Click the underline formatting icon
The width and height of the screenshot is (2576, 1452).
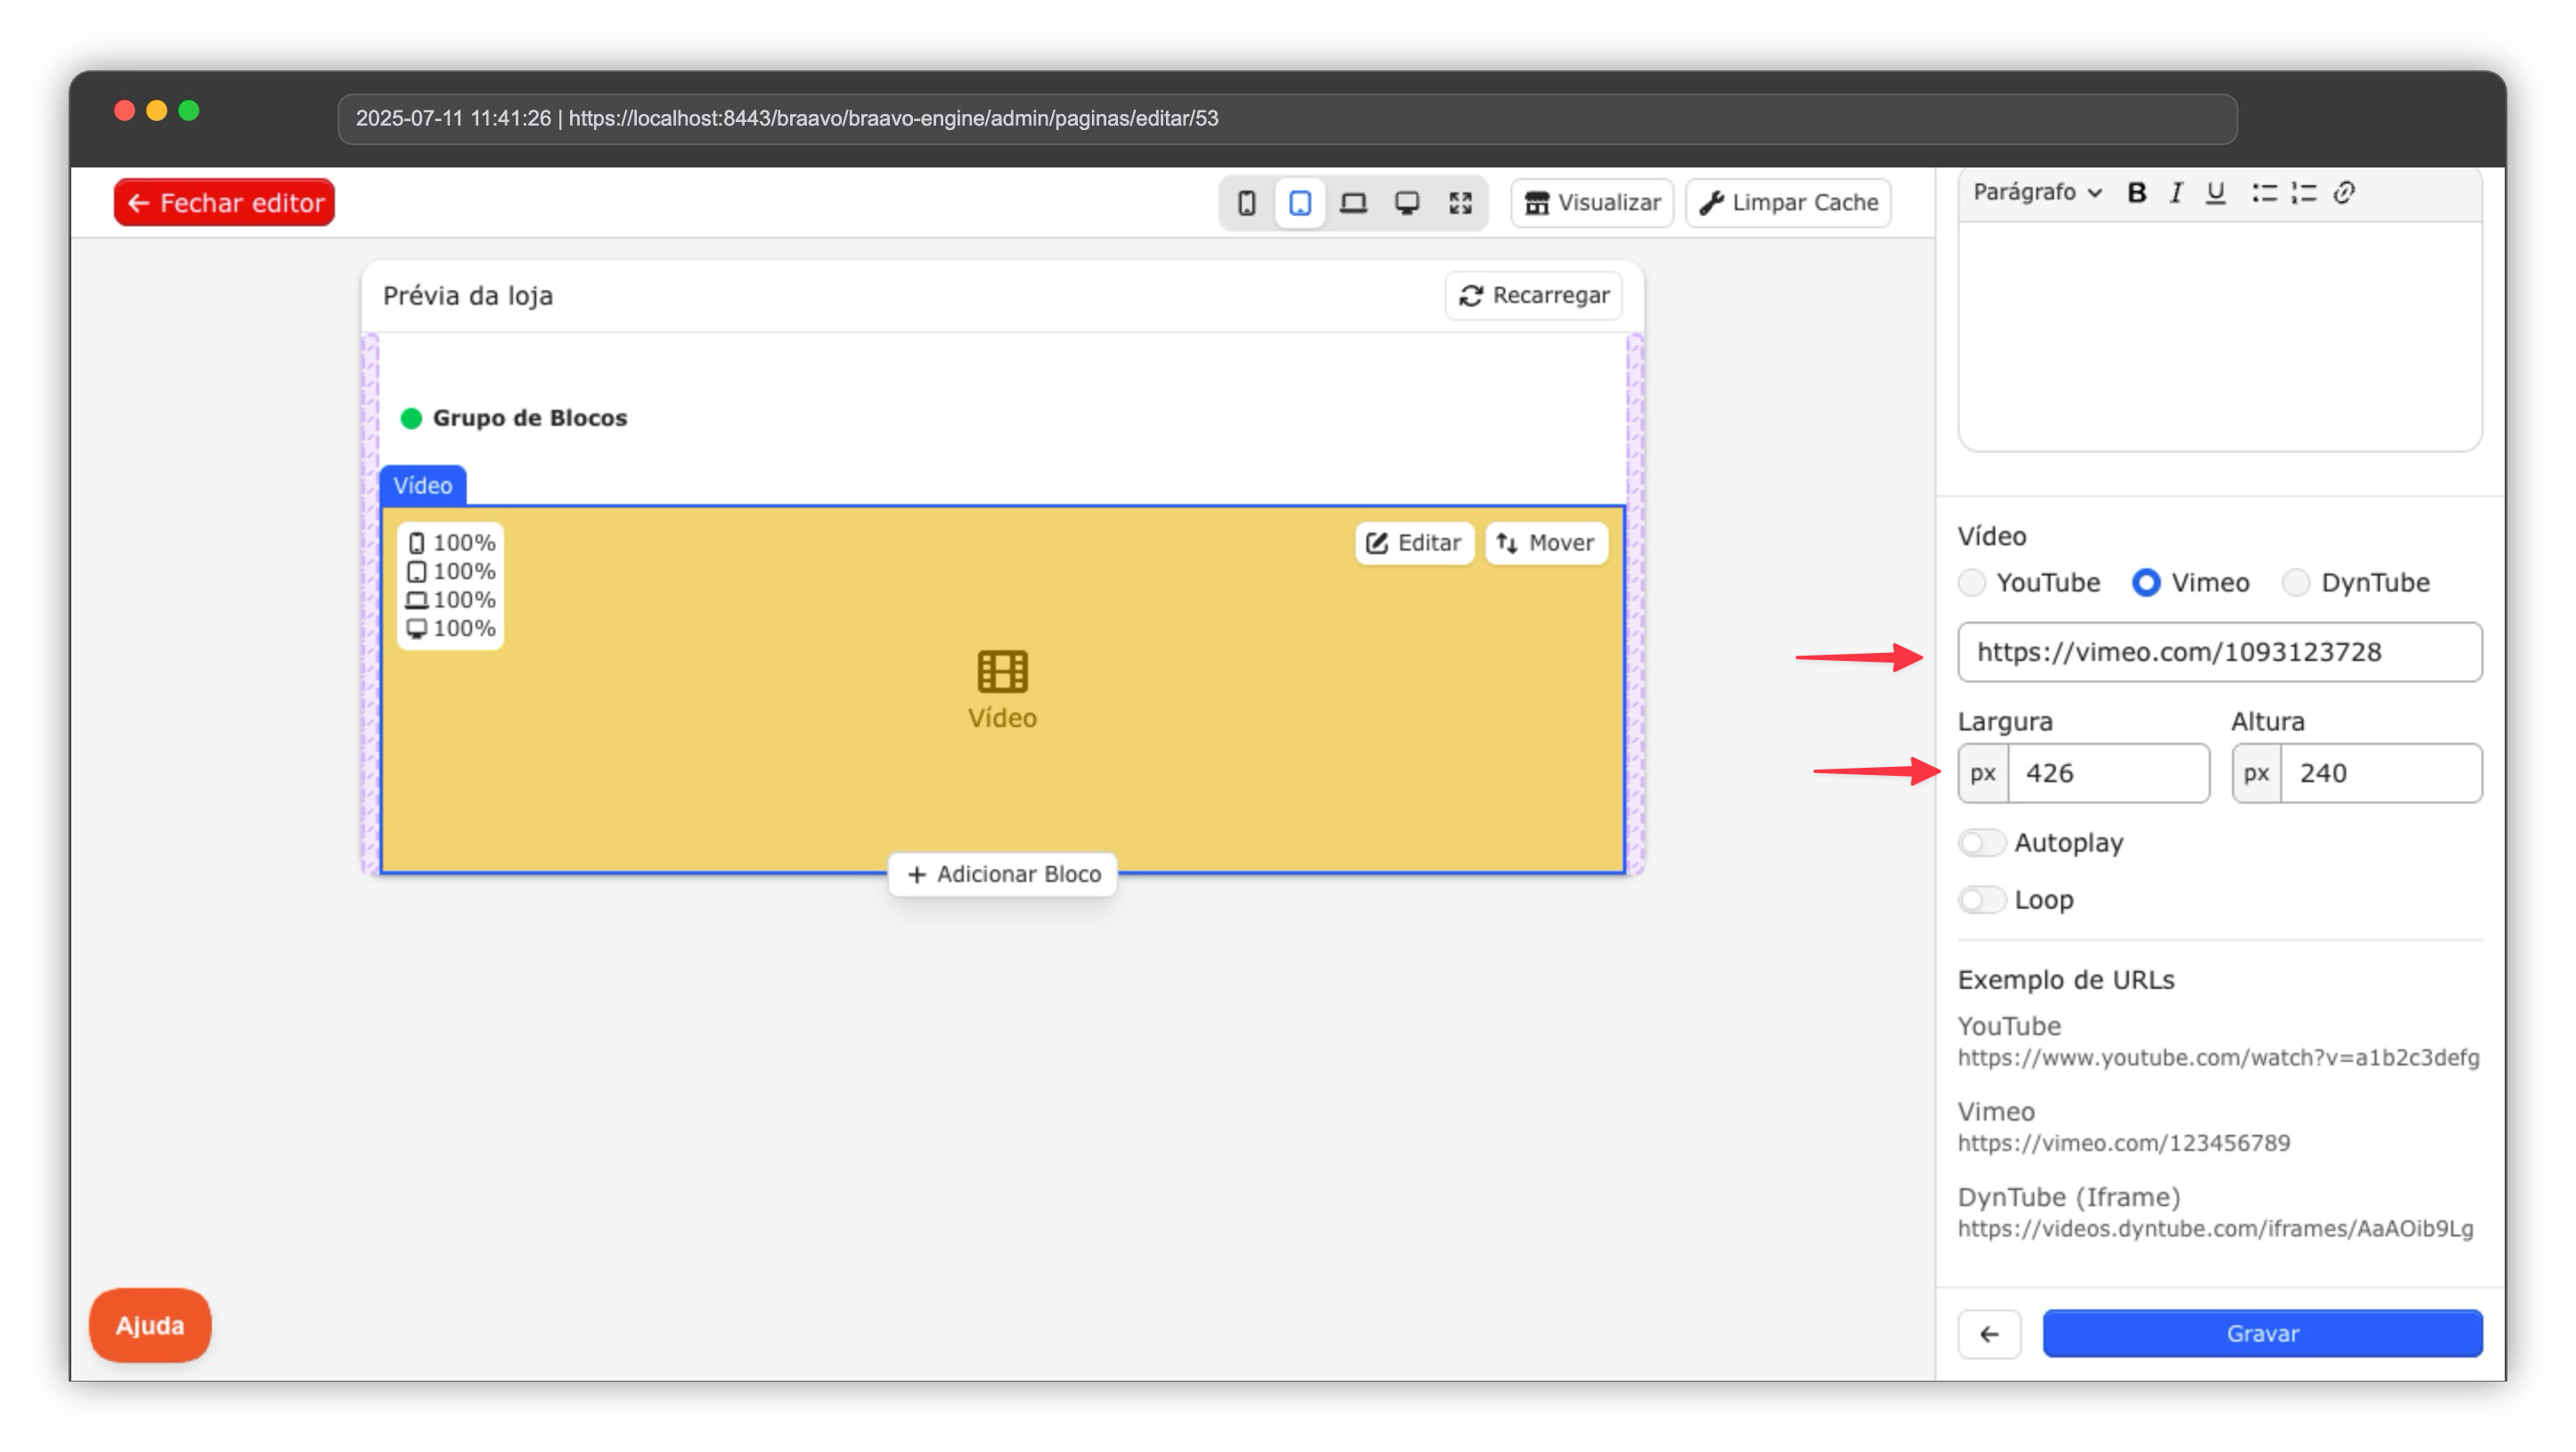pos(2216,193)
